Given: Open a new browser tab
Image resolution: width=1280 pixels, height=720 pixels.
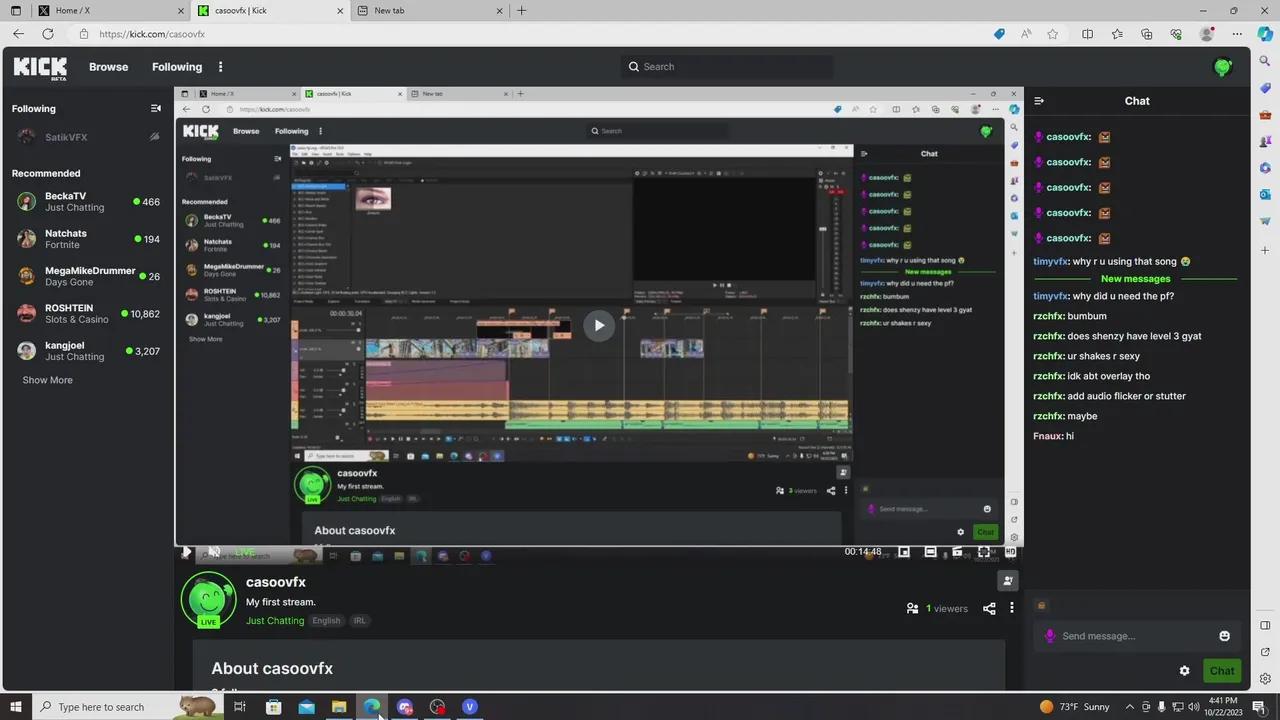Looking at the screenshot, I should click(x=521, y=11).
